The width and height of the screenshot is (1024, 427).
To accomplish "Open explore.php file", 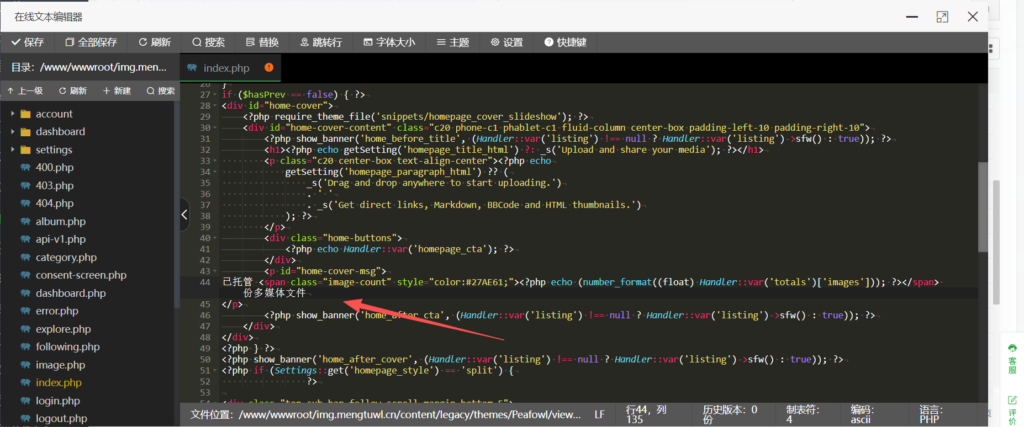I will [63, 329].
